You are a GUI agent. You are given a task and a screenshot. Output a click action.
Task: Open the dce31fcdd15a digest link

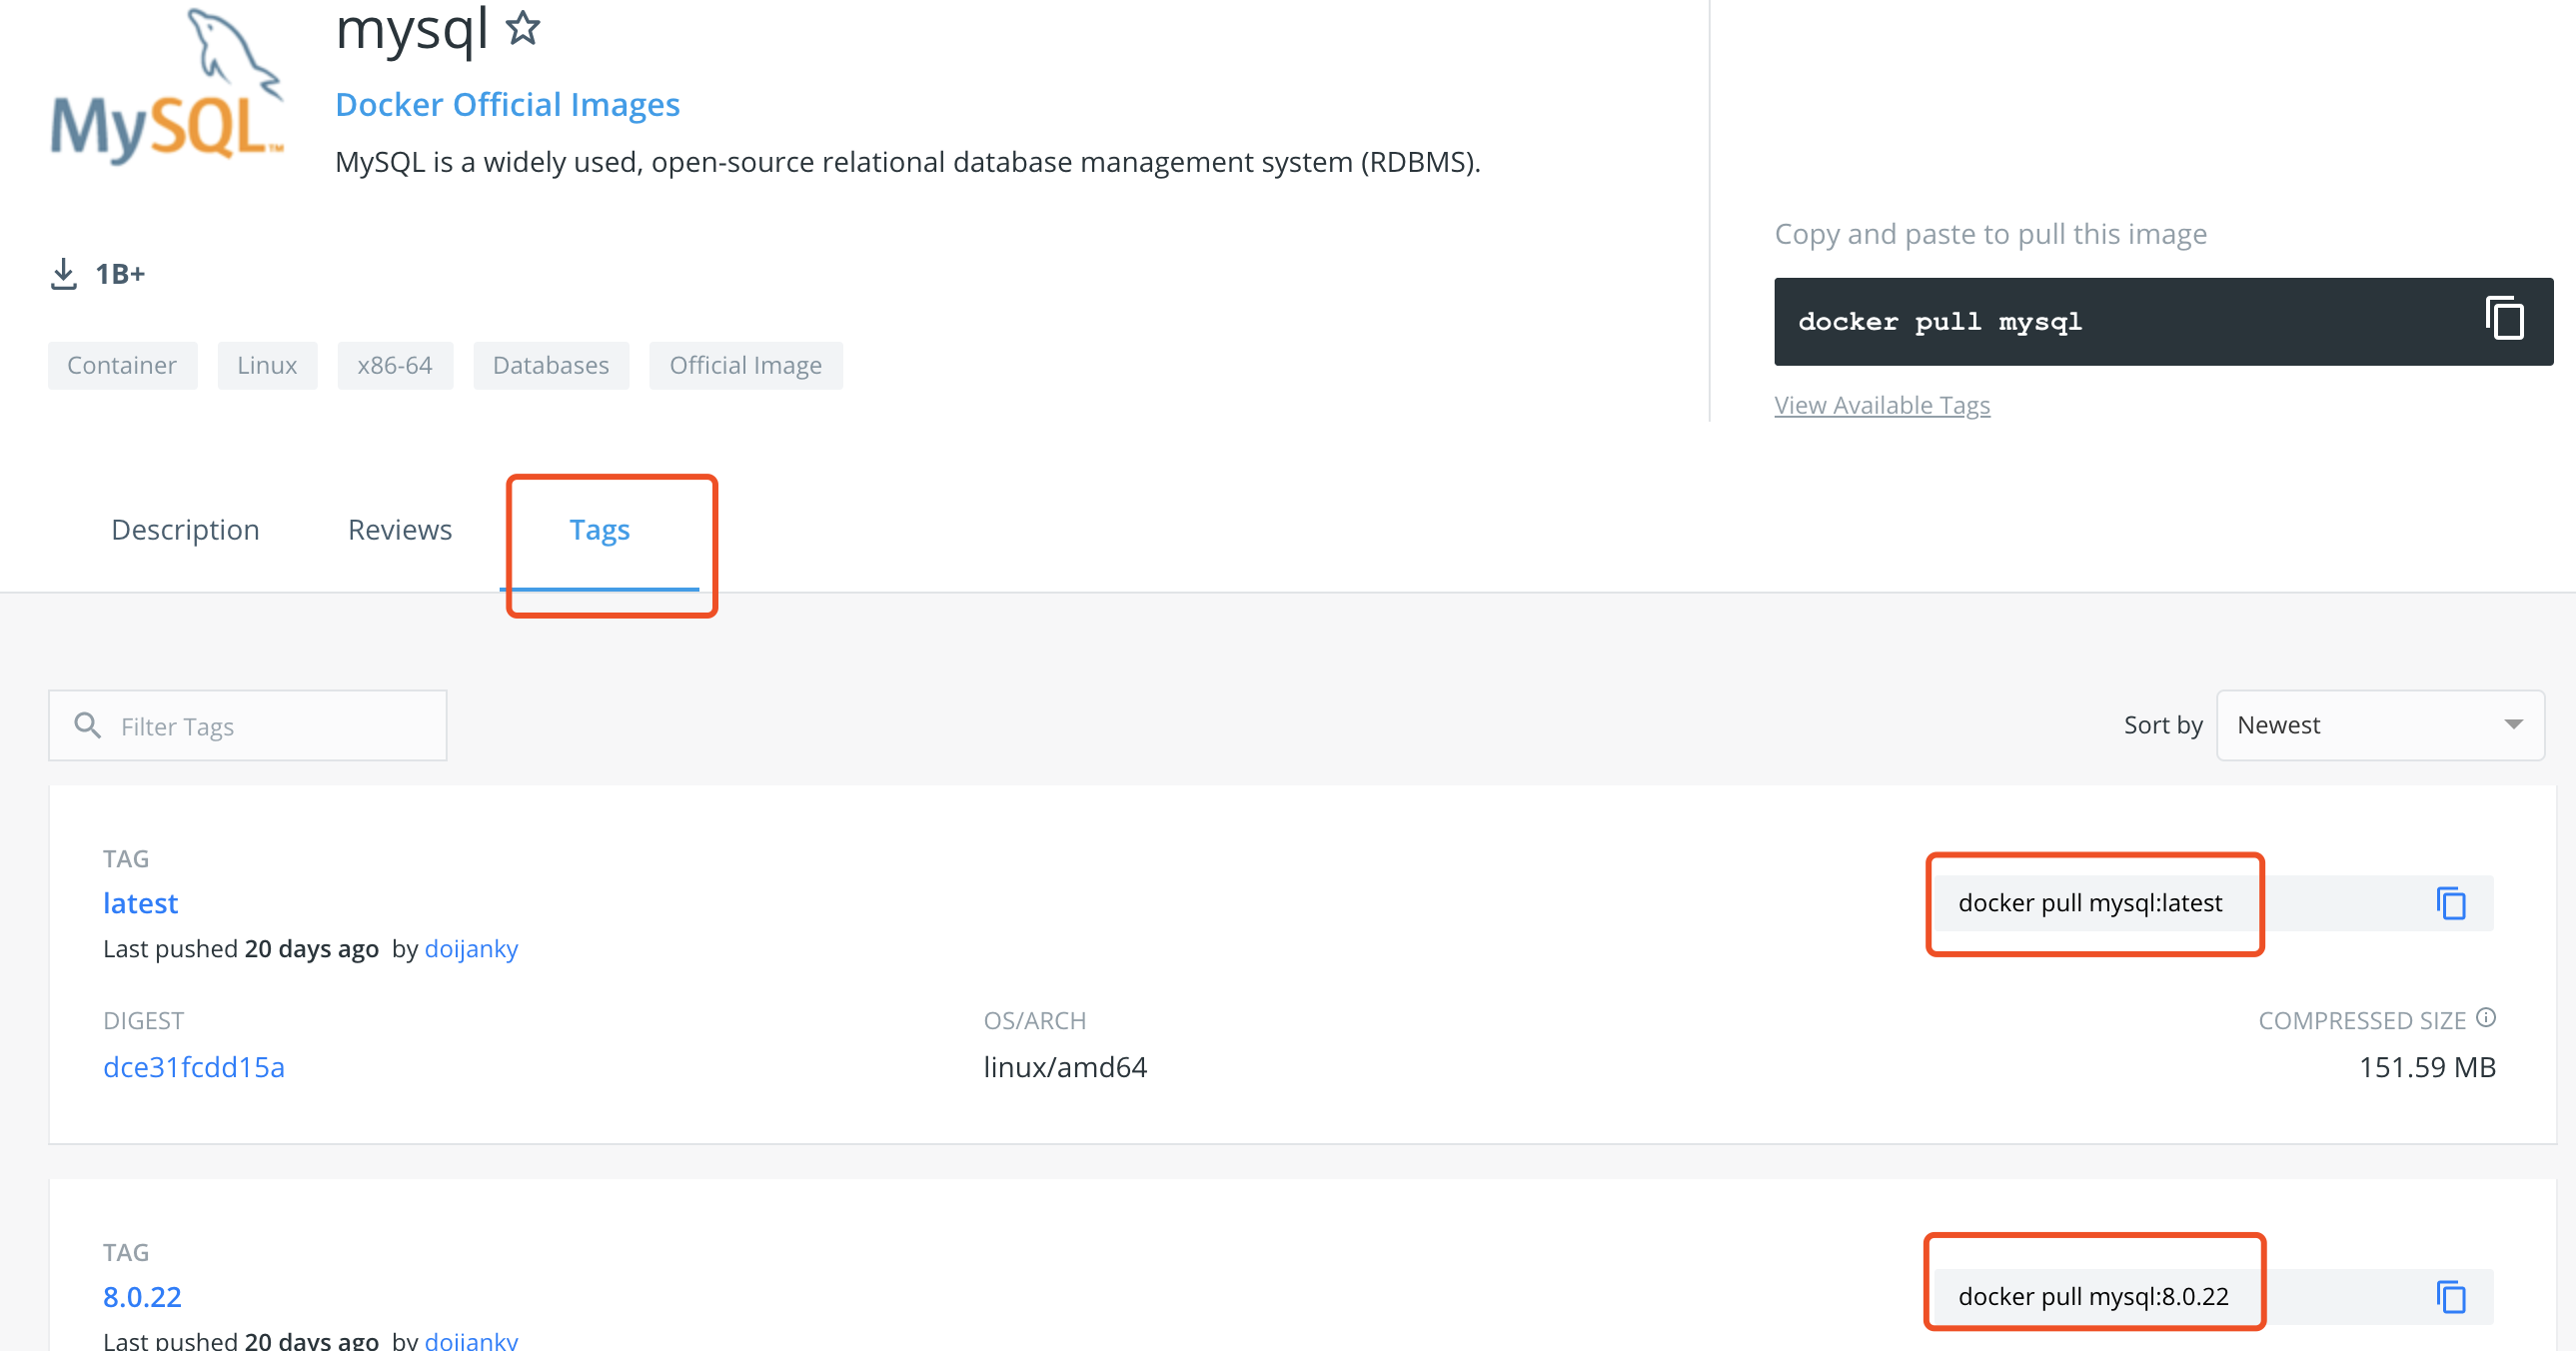194,1067
